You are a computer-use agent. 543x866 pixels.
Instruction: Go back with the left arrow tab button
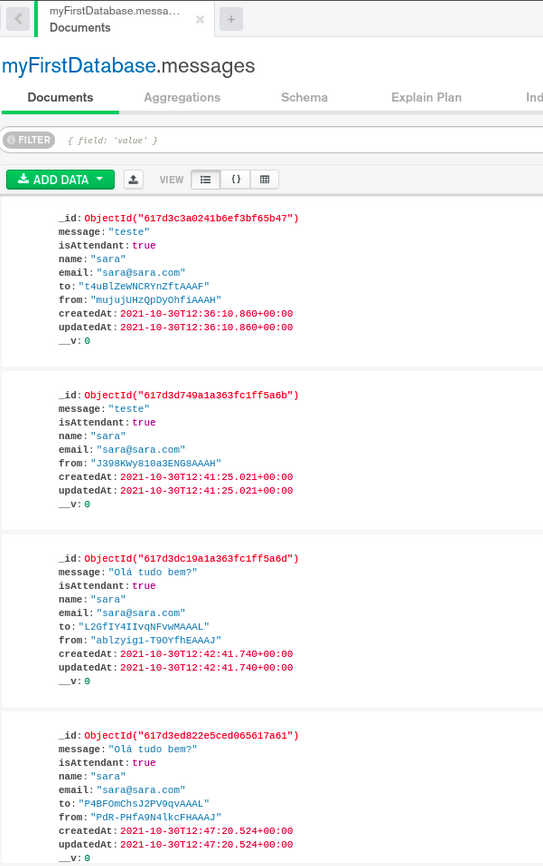[x=18, y=19]
